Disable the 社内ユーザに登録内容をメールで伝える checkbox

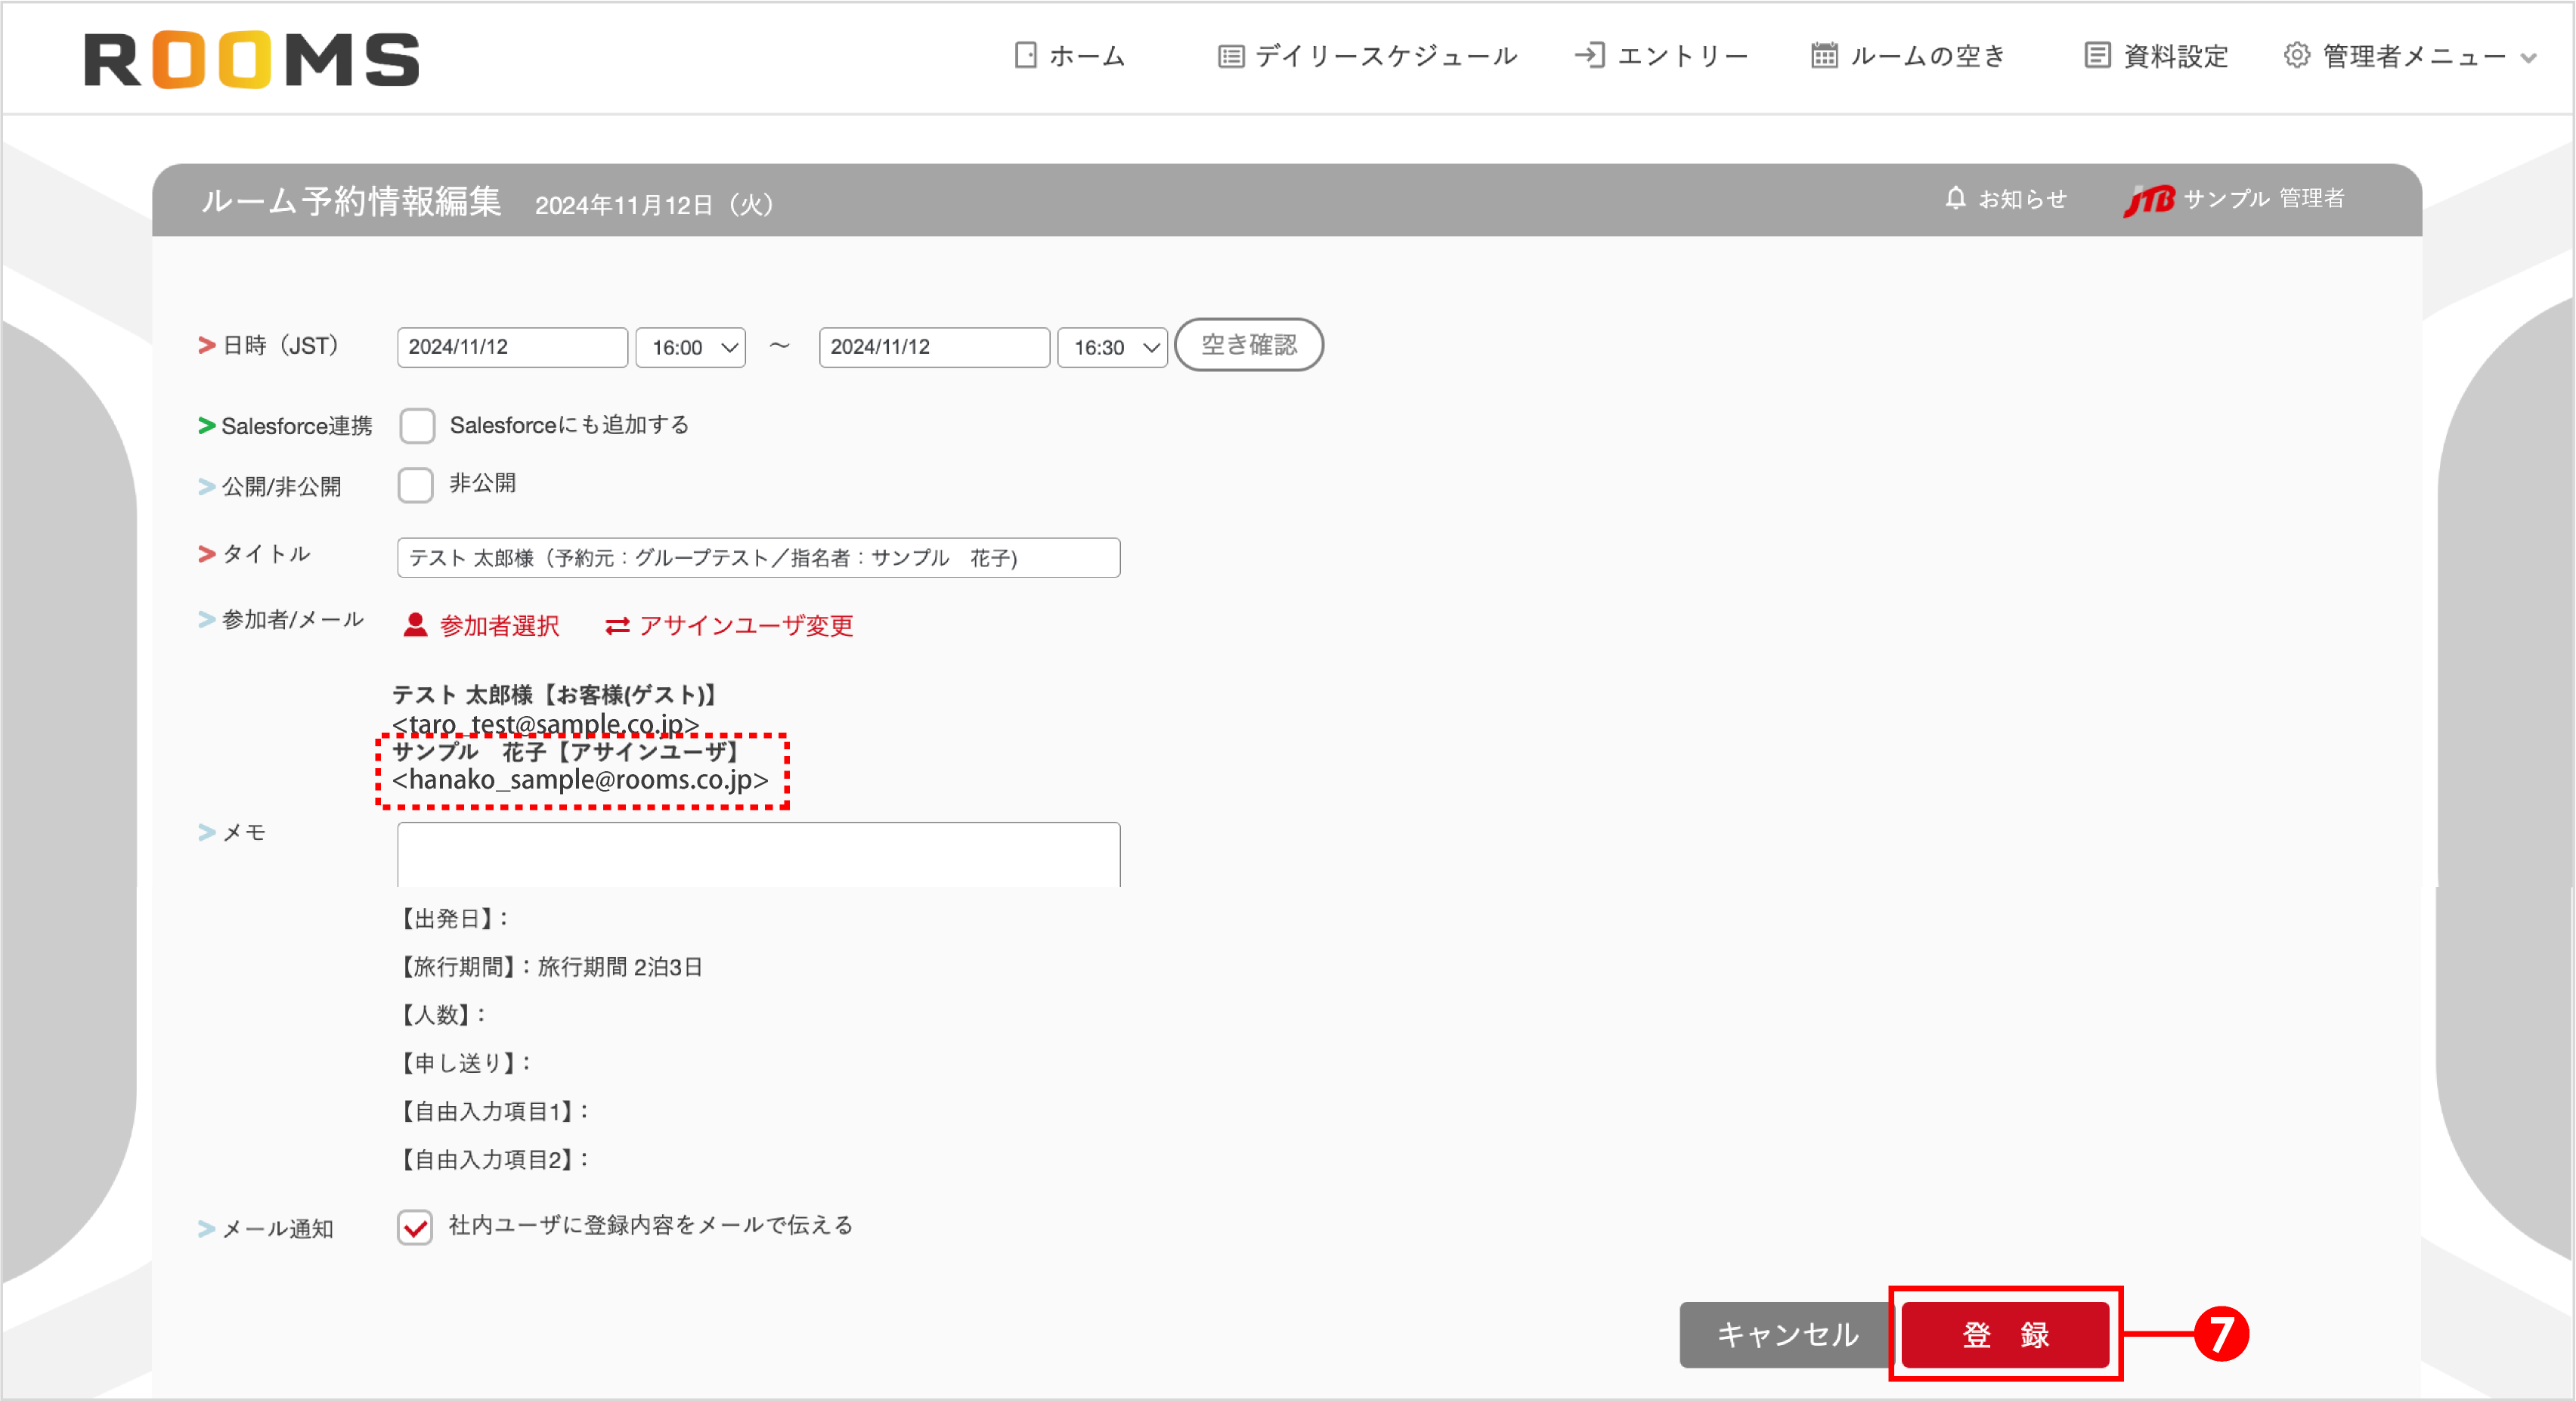(415, 1228)
